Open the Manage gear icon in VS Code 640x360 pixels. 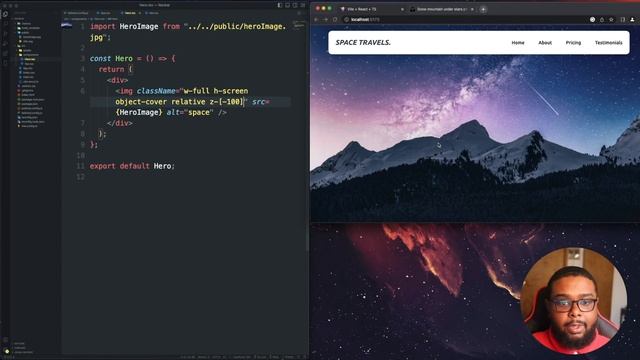pos(6,351)
